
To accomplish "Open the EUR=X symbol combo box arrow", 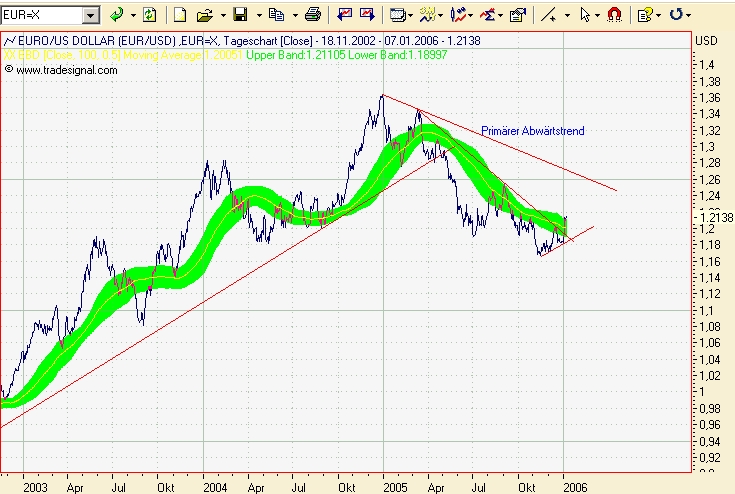I will point(91,15).
